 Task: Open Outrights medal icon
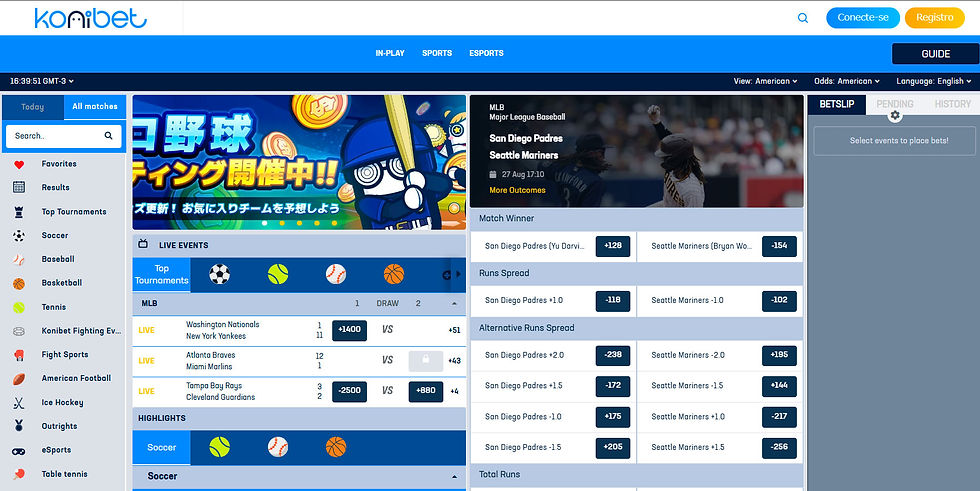point(19,426)
